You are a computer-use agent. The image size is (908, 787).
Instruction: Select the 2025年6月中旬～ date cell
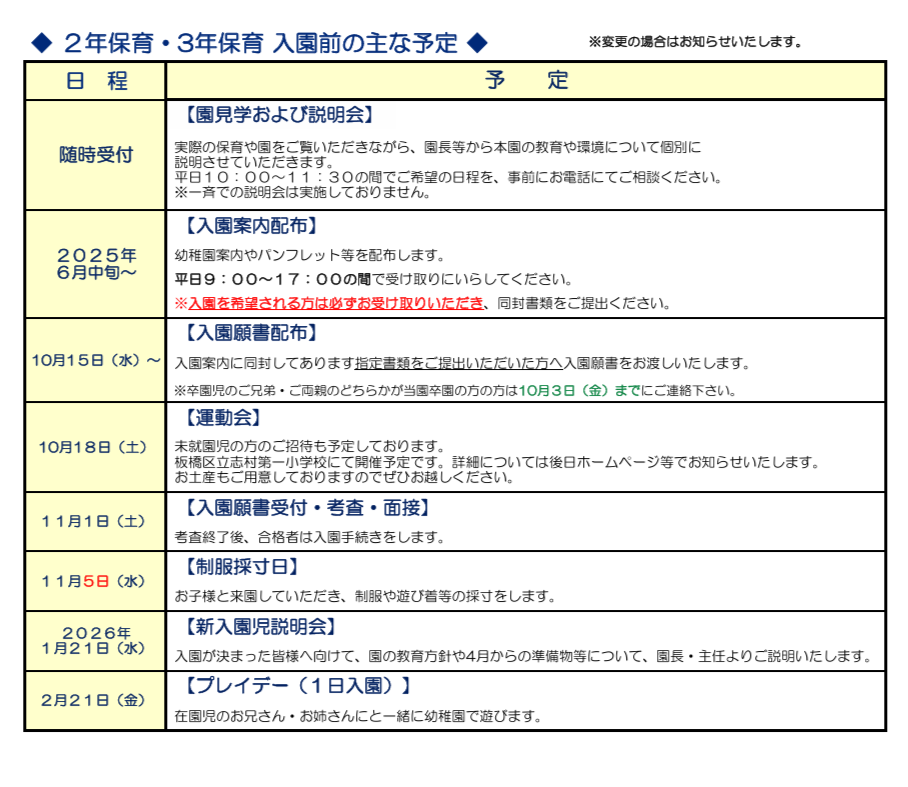[x=95, y=264]
